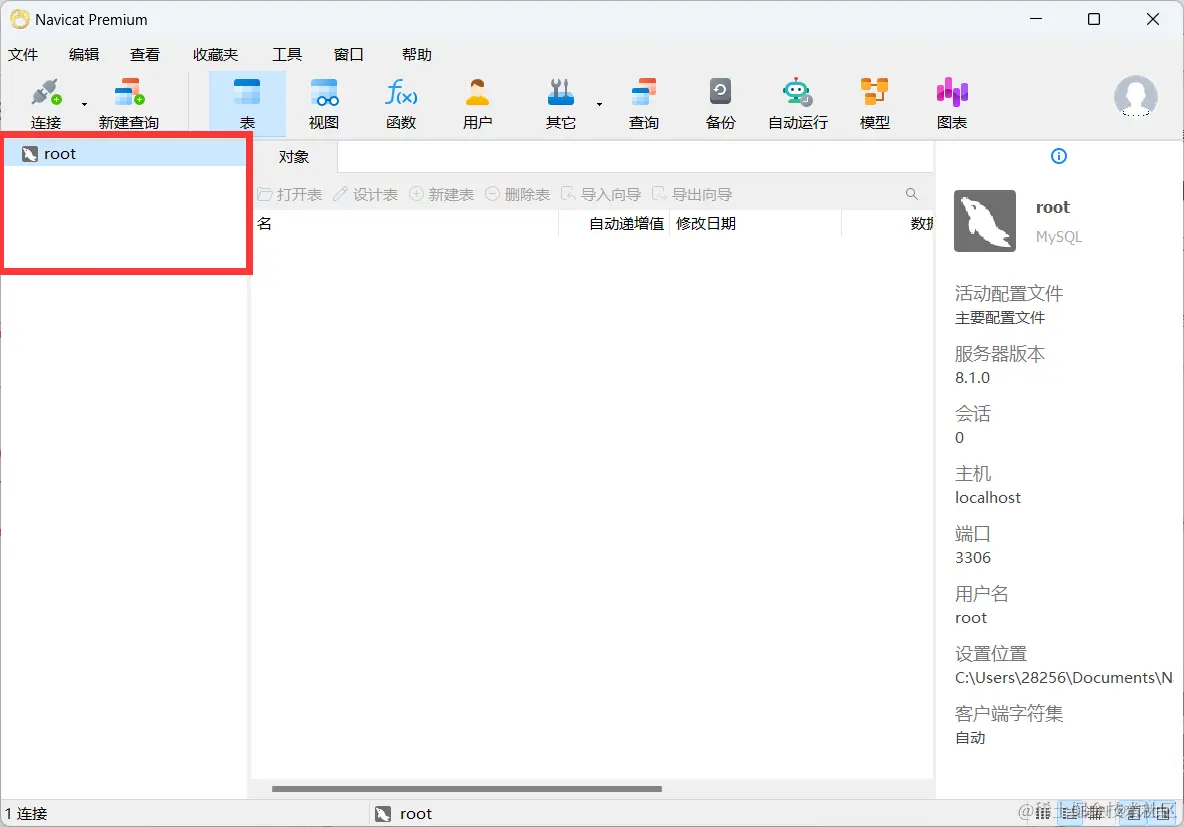Click the host value localhost
Image resolution: width=1184 pixels, height=827 pixels.
(x=988, y=498)
